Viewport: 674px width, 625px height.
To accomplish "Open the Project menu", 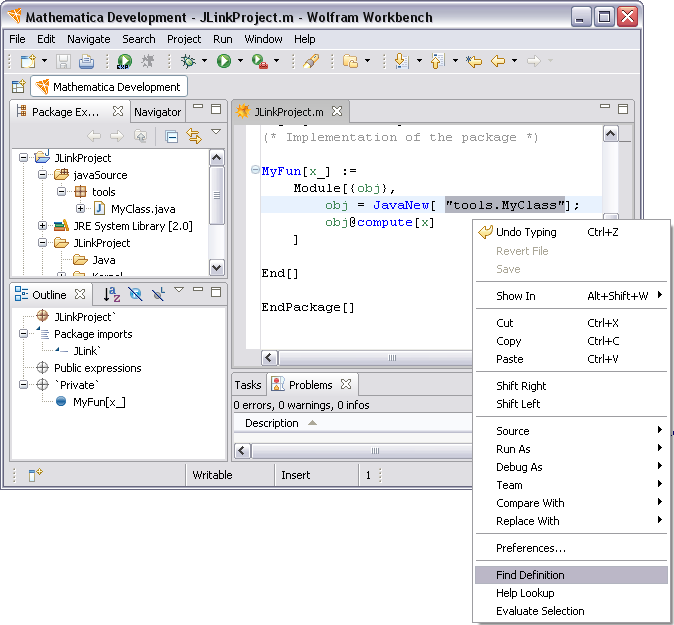I will click(184, 39).
